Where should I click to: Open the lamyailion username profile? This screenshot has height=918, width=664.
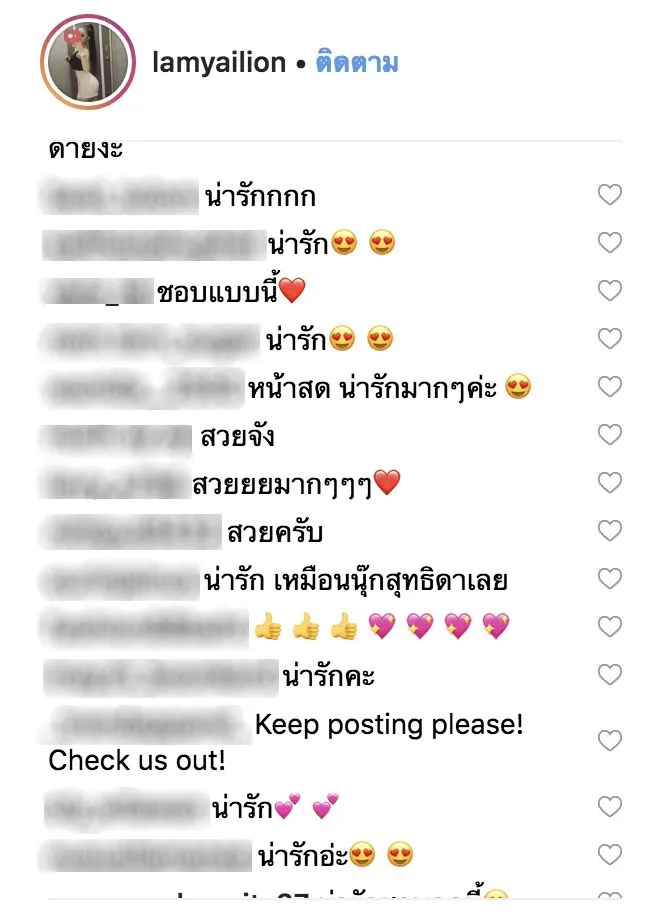coord(219,63)
